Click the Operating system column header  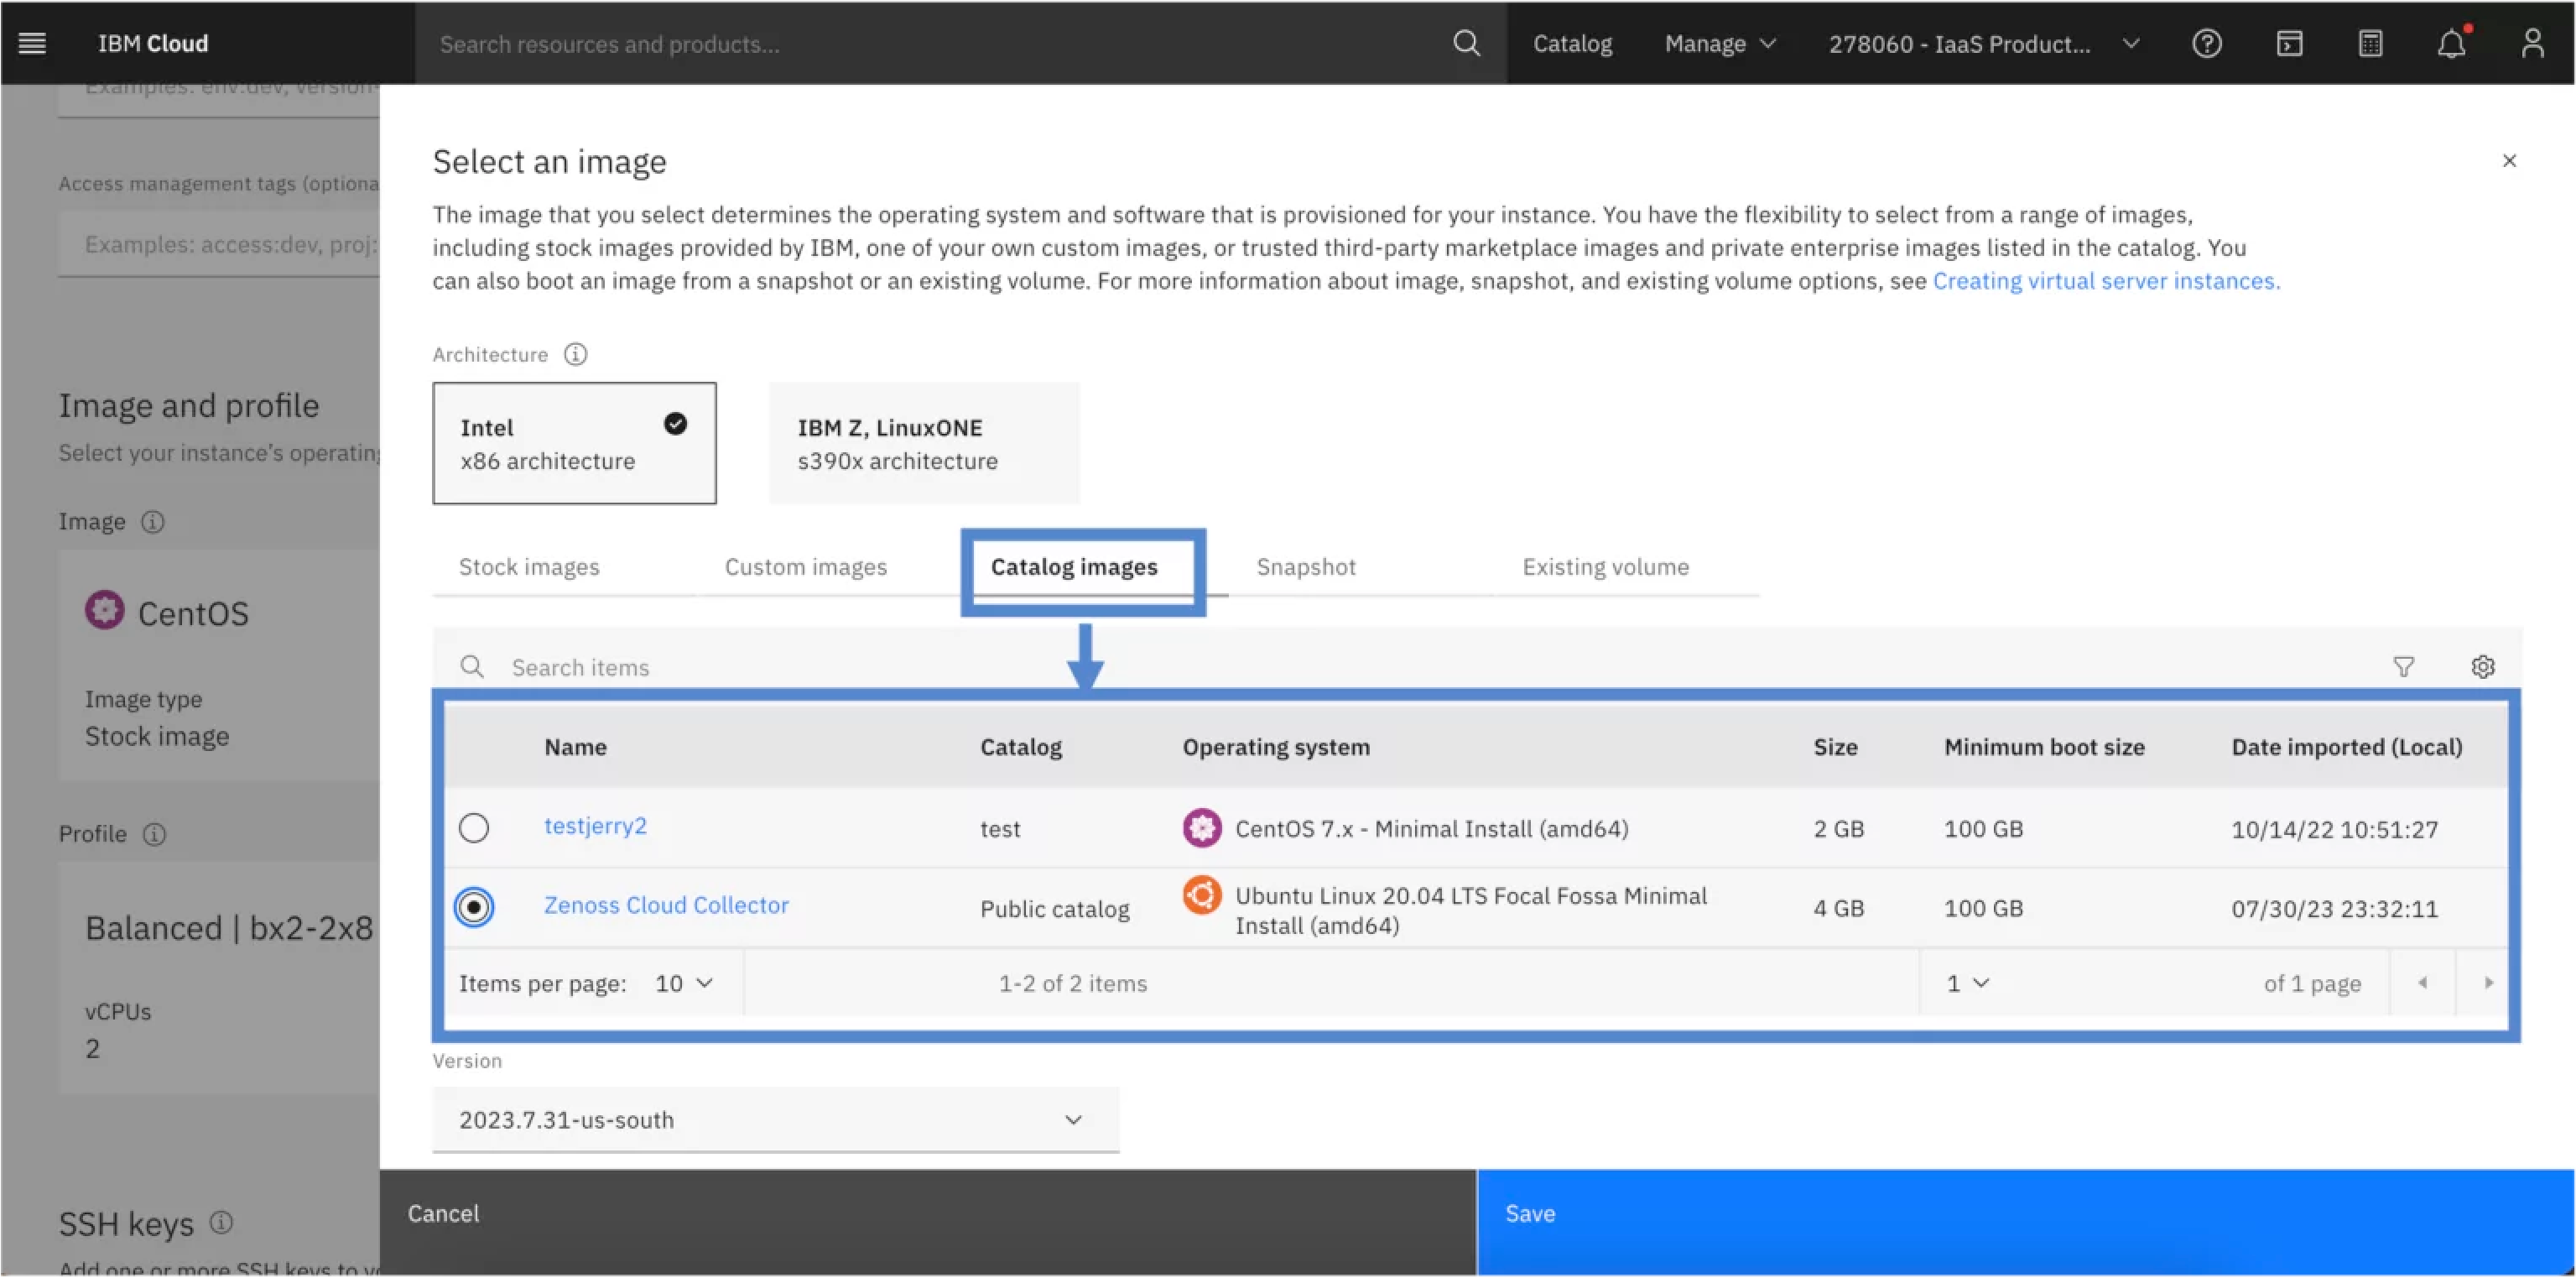[1276, 746]
